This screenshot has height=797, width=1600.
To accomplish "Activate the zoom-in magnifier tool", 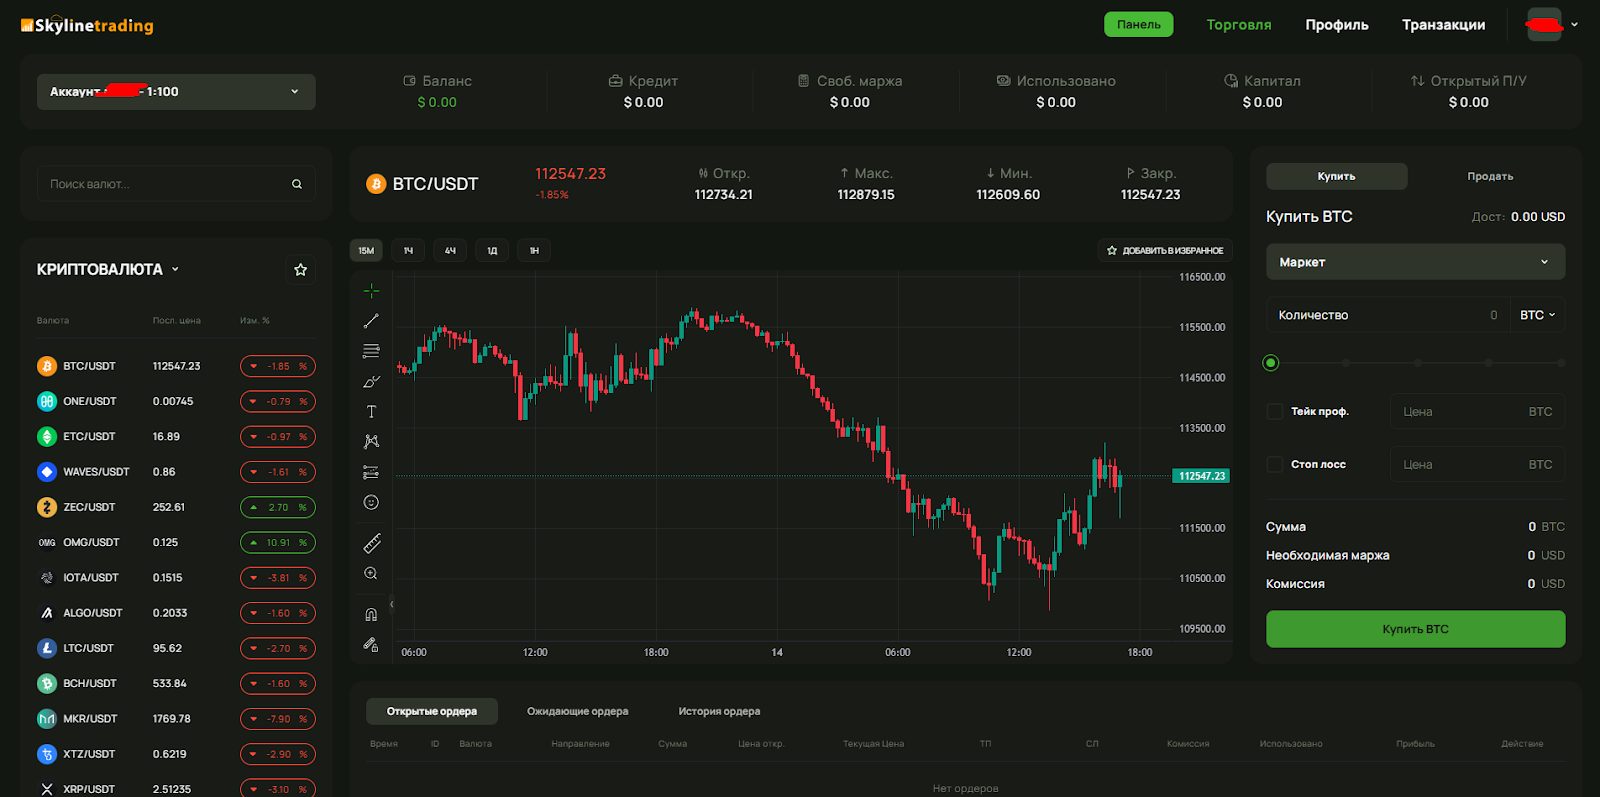I will 371,573.
